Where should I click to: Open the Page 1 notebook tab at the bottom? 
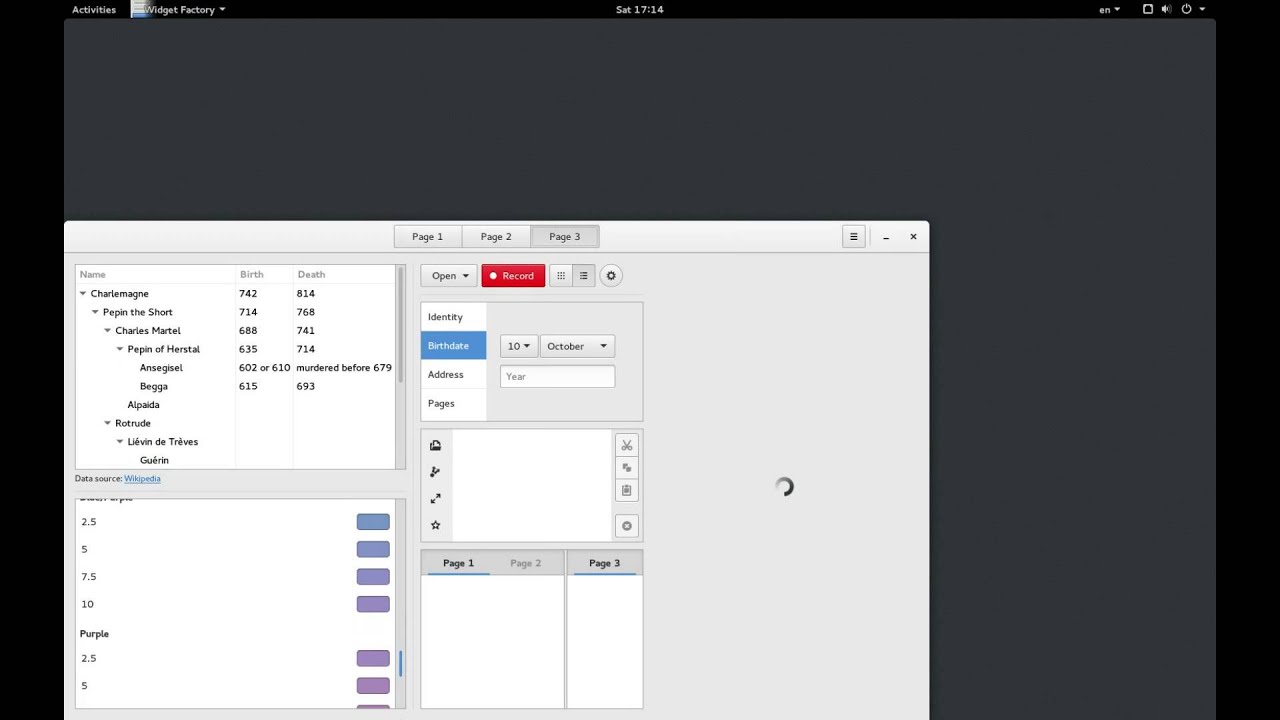[458, 563]
